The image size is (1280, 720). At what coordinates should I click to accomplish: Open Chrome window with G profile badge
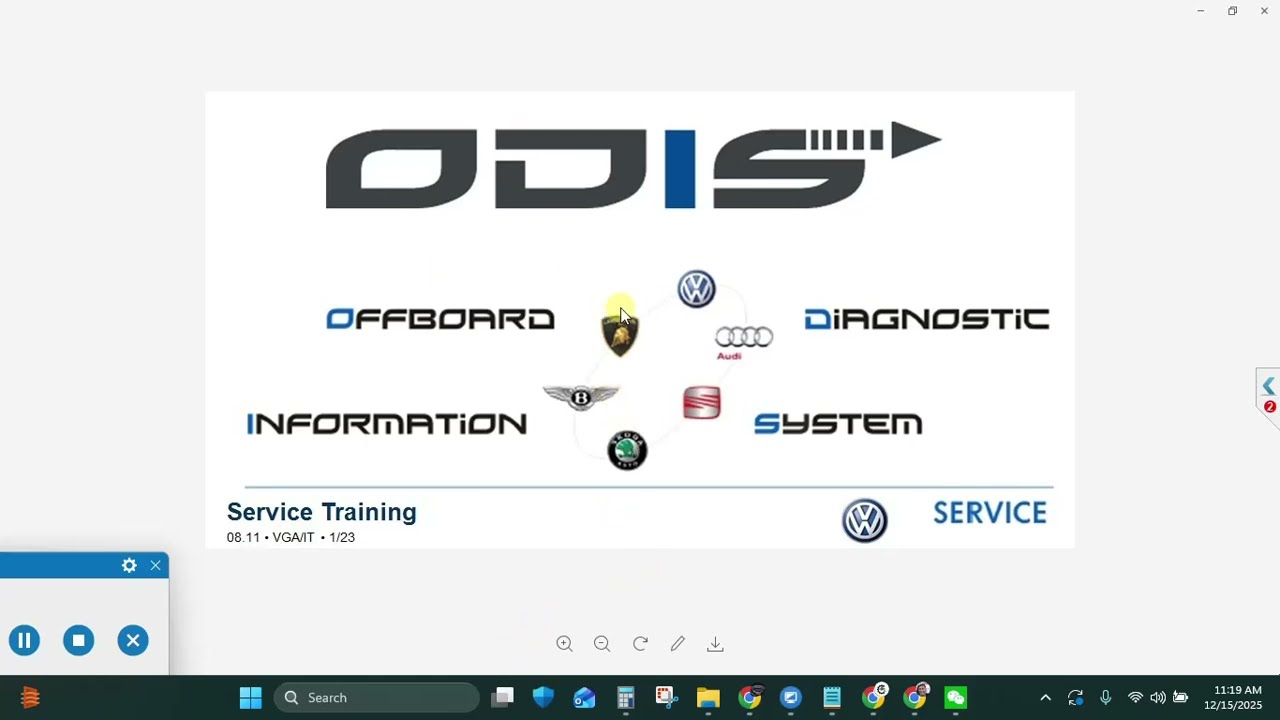tap(874, 698)
